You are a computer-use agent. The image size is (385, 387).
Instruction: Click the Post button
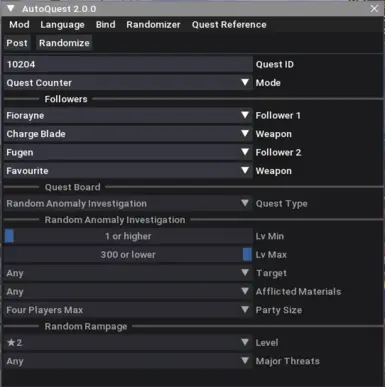(x=17, y=43)
